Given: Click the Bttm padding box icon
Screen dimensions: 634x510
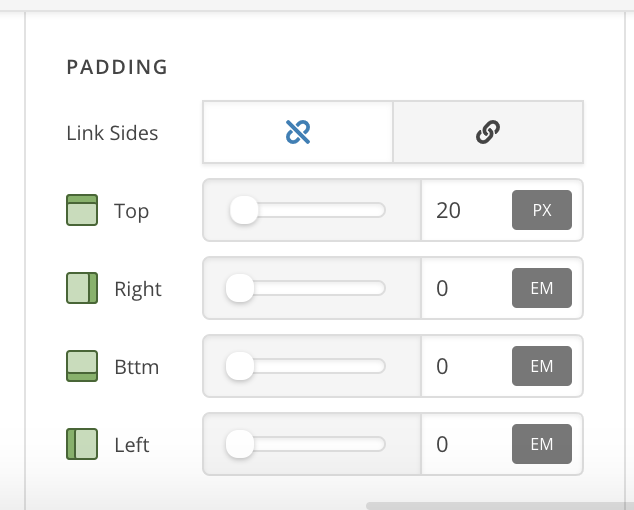Looking at the screenshot, I should click(81, 367).
